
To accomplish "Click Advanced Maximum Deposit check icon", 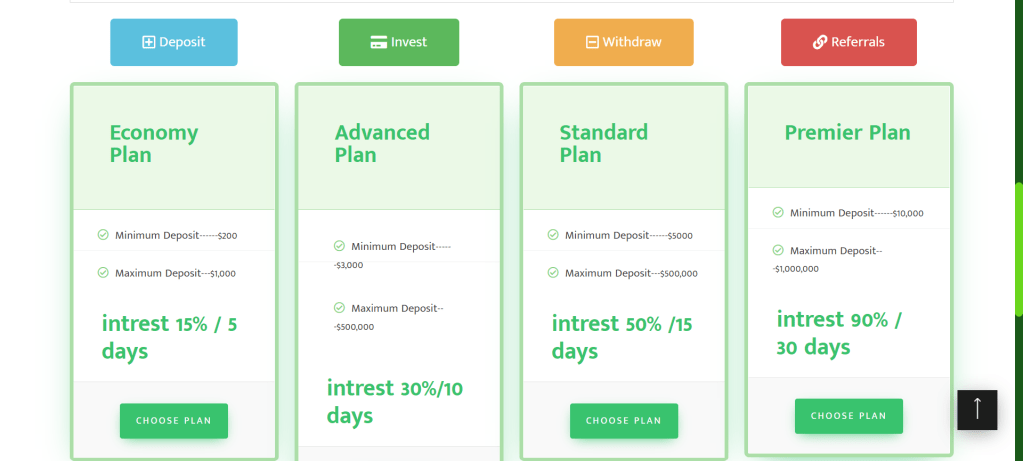I will coord(339,308).
